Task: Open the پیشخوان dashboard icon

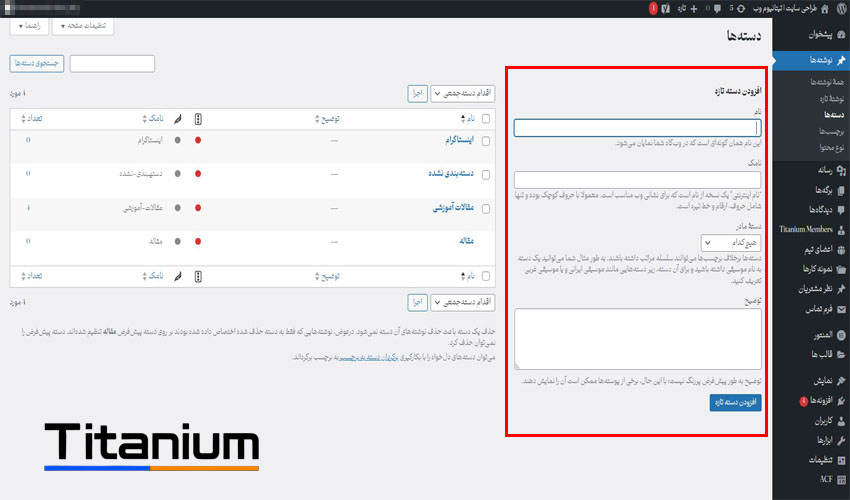Action: coord(841,35)
